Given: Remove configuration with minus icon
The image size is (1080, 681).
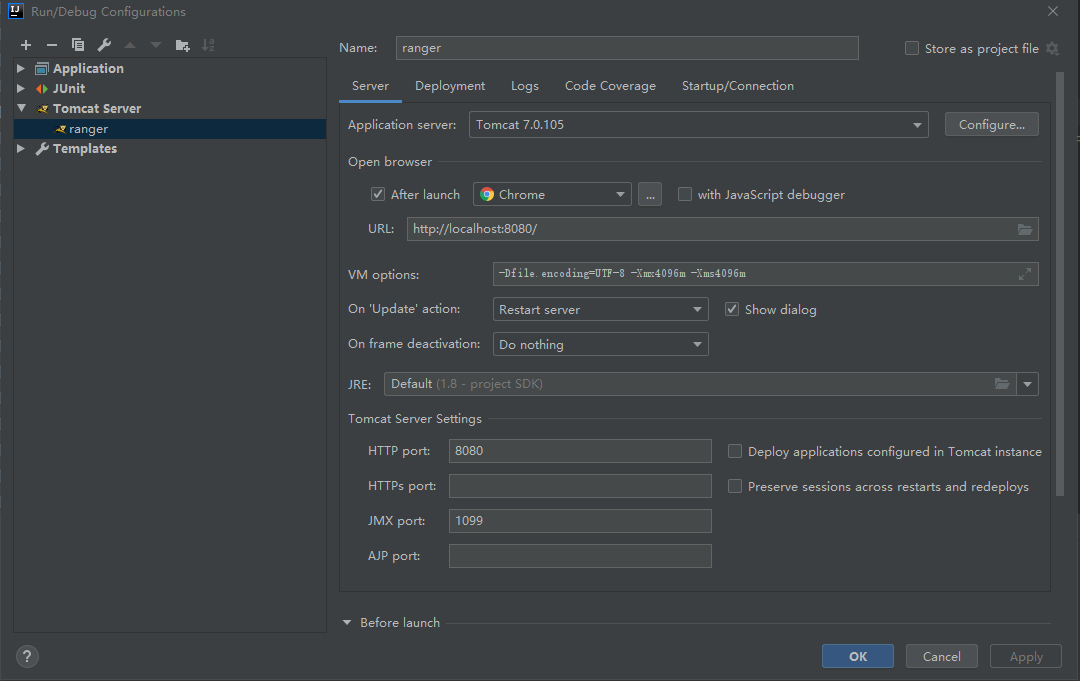Looking at the screenshot, I should [52, 45].
